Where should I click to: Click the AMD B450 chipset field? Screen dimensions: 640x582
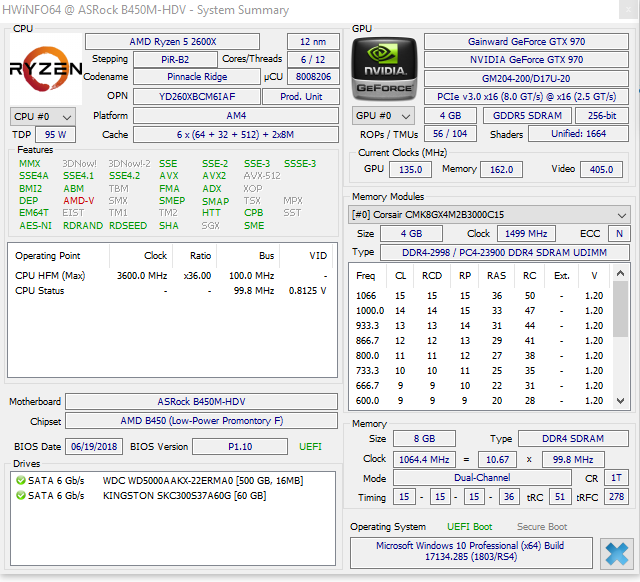tap(201, 421)
